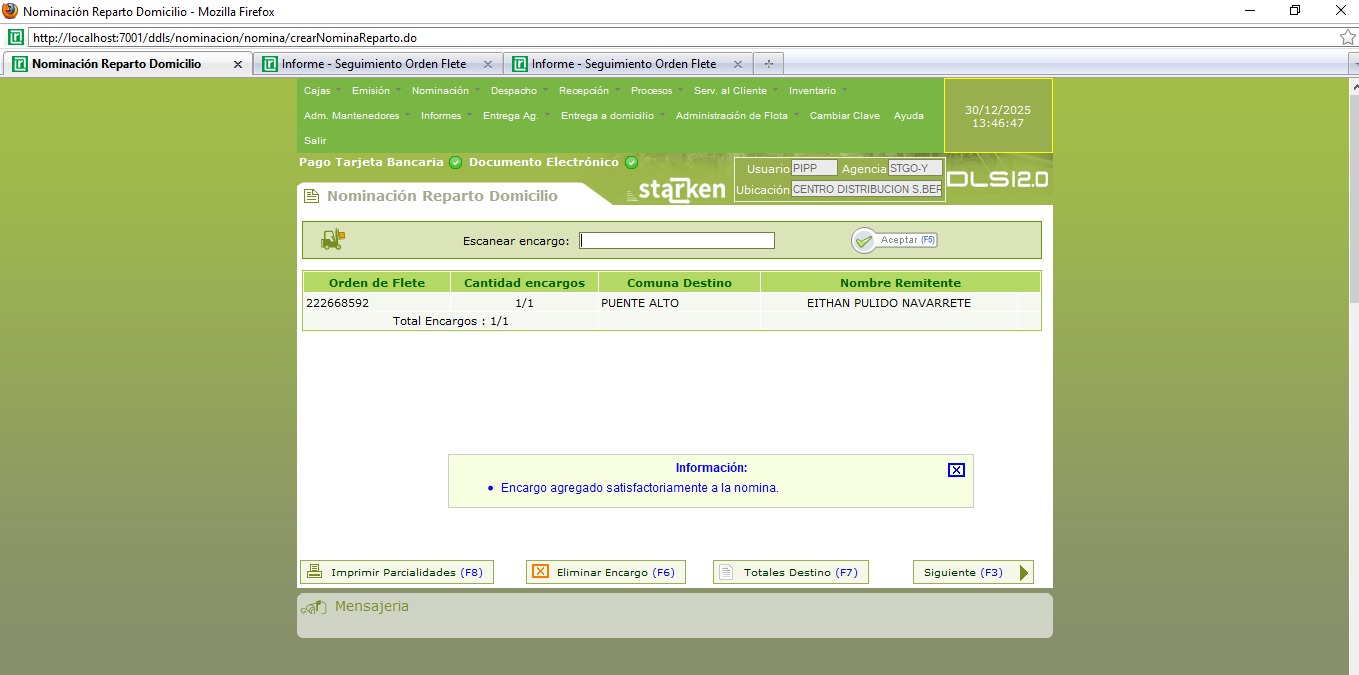Click the Starken logo
The height and width of the screenshot is (675, 1359).
point(676,190)
